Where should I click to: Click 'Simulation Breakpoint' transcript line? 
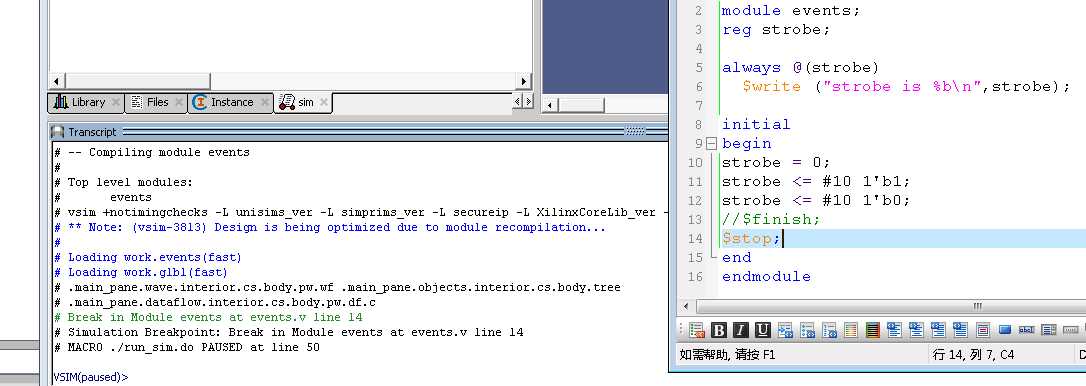[289, 333]
